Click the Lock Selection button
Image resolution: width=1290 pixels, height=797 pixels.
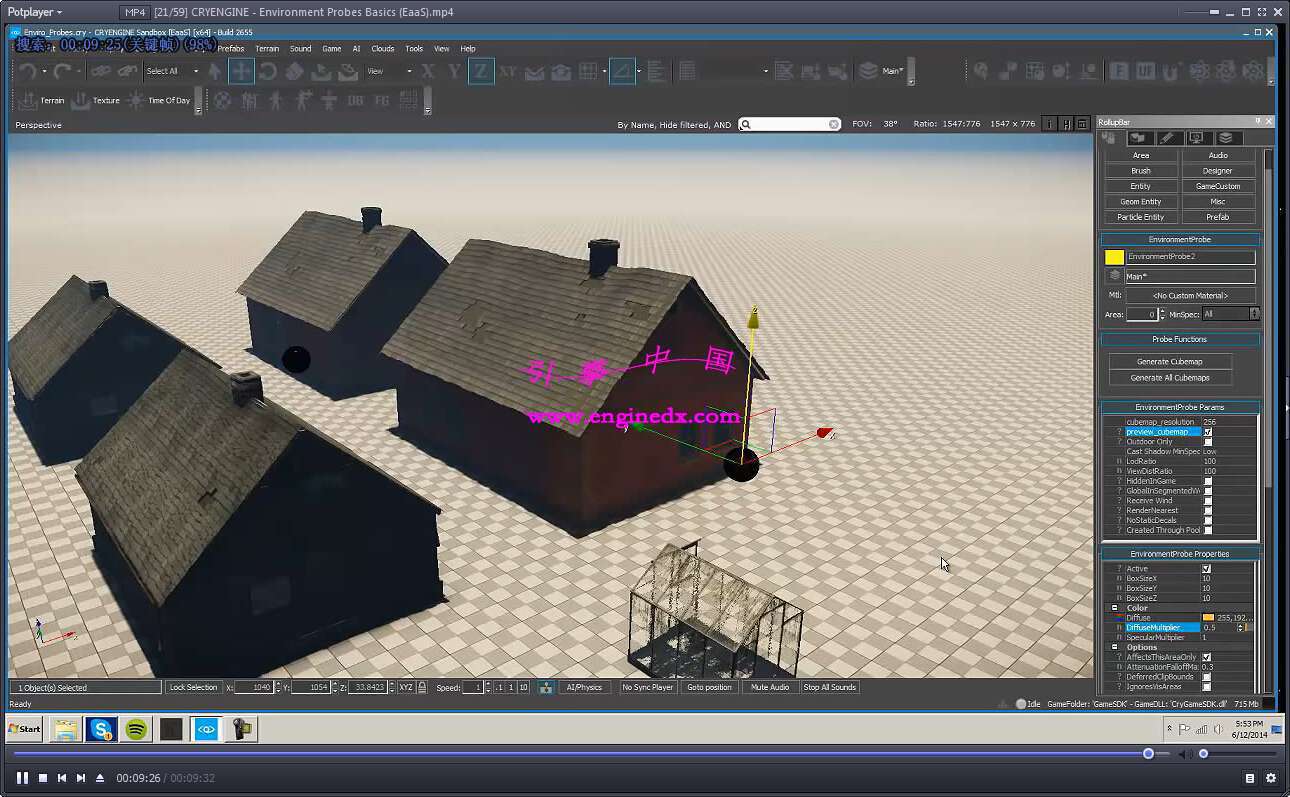pyautogui.click(x=193, y=687)
